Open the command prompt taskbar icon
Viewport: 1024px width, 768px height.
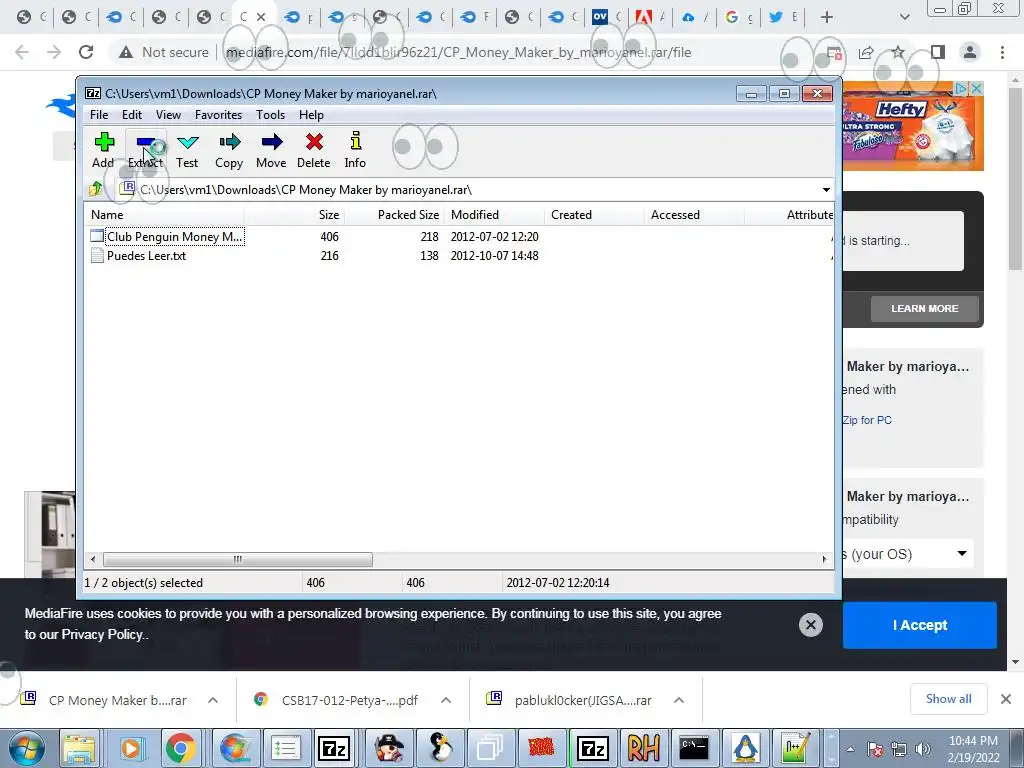pyautogui.click(x=694, y=748)
